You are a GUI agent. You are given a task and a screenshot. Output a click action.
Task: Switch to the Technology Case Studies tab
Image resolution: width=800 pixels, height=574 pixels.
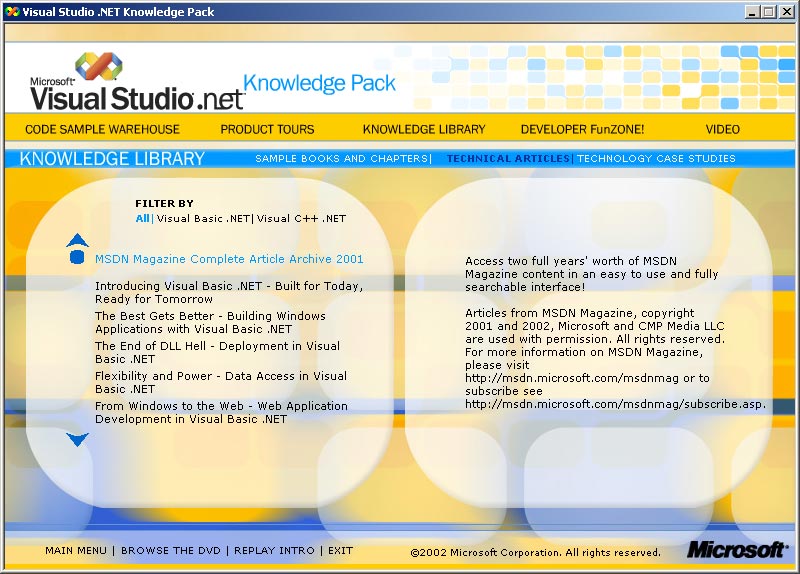click(x=656, y=159)
